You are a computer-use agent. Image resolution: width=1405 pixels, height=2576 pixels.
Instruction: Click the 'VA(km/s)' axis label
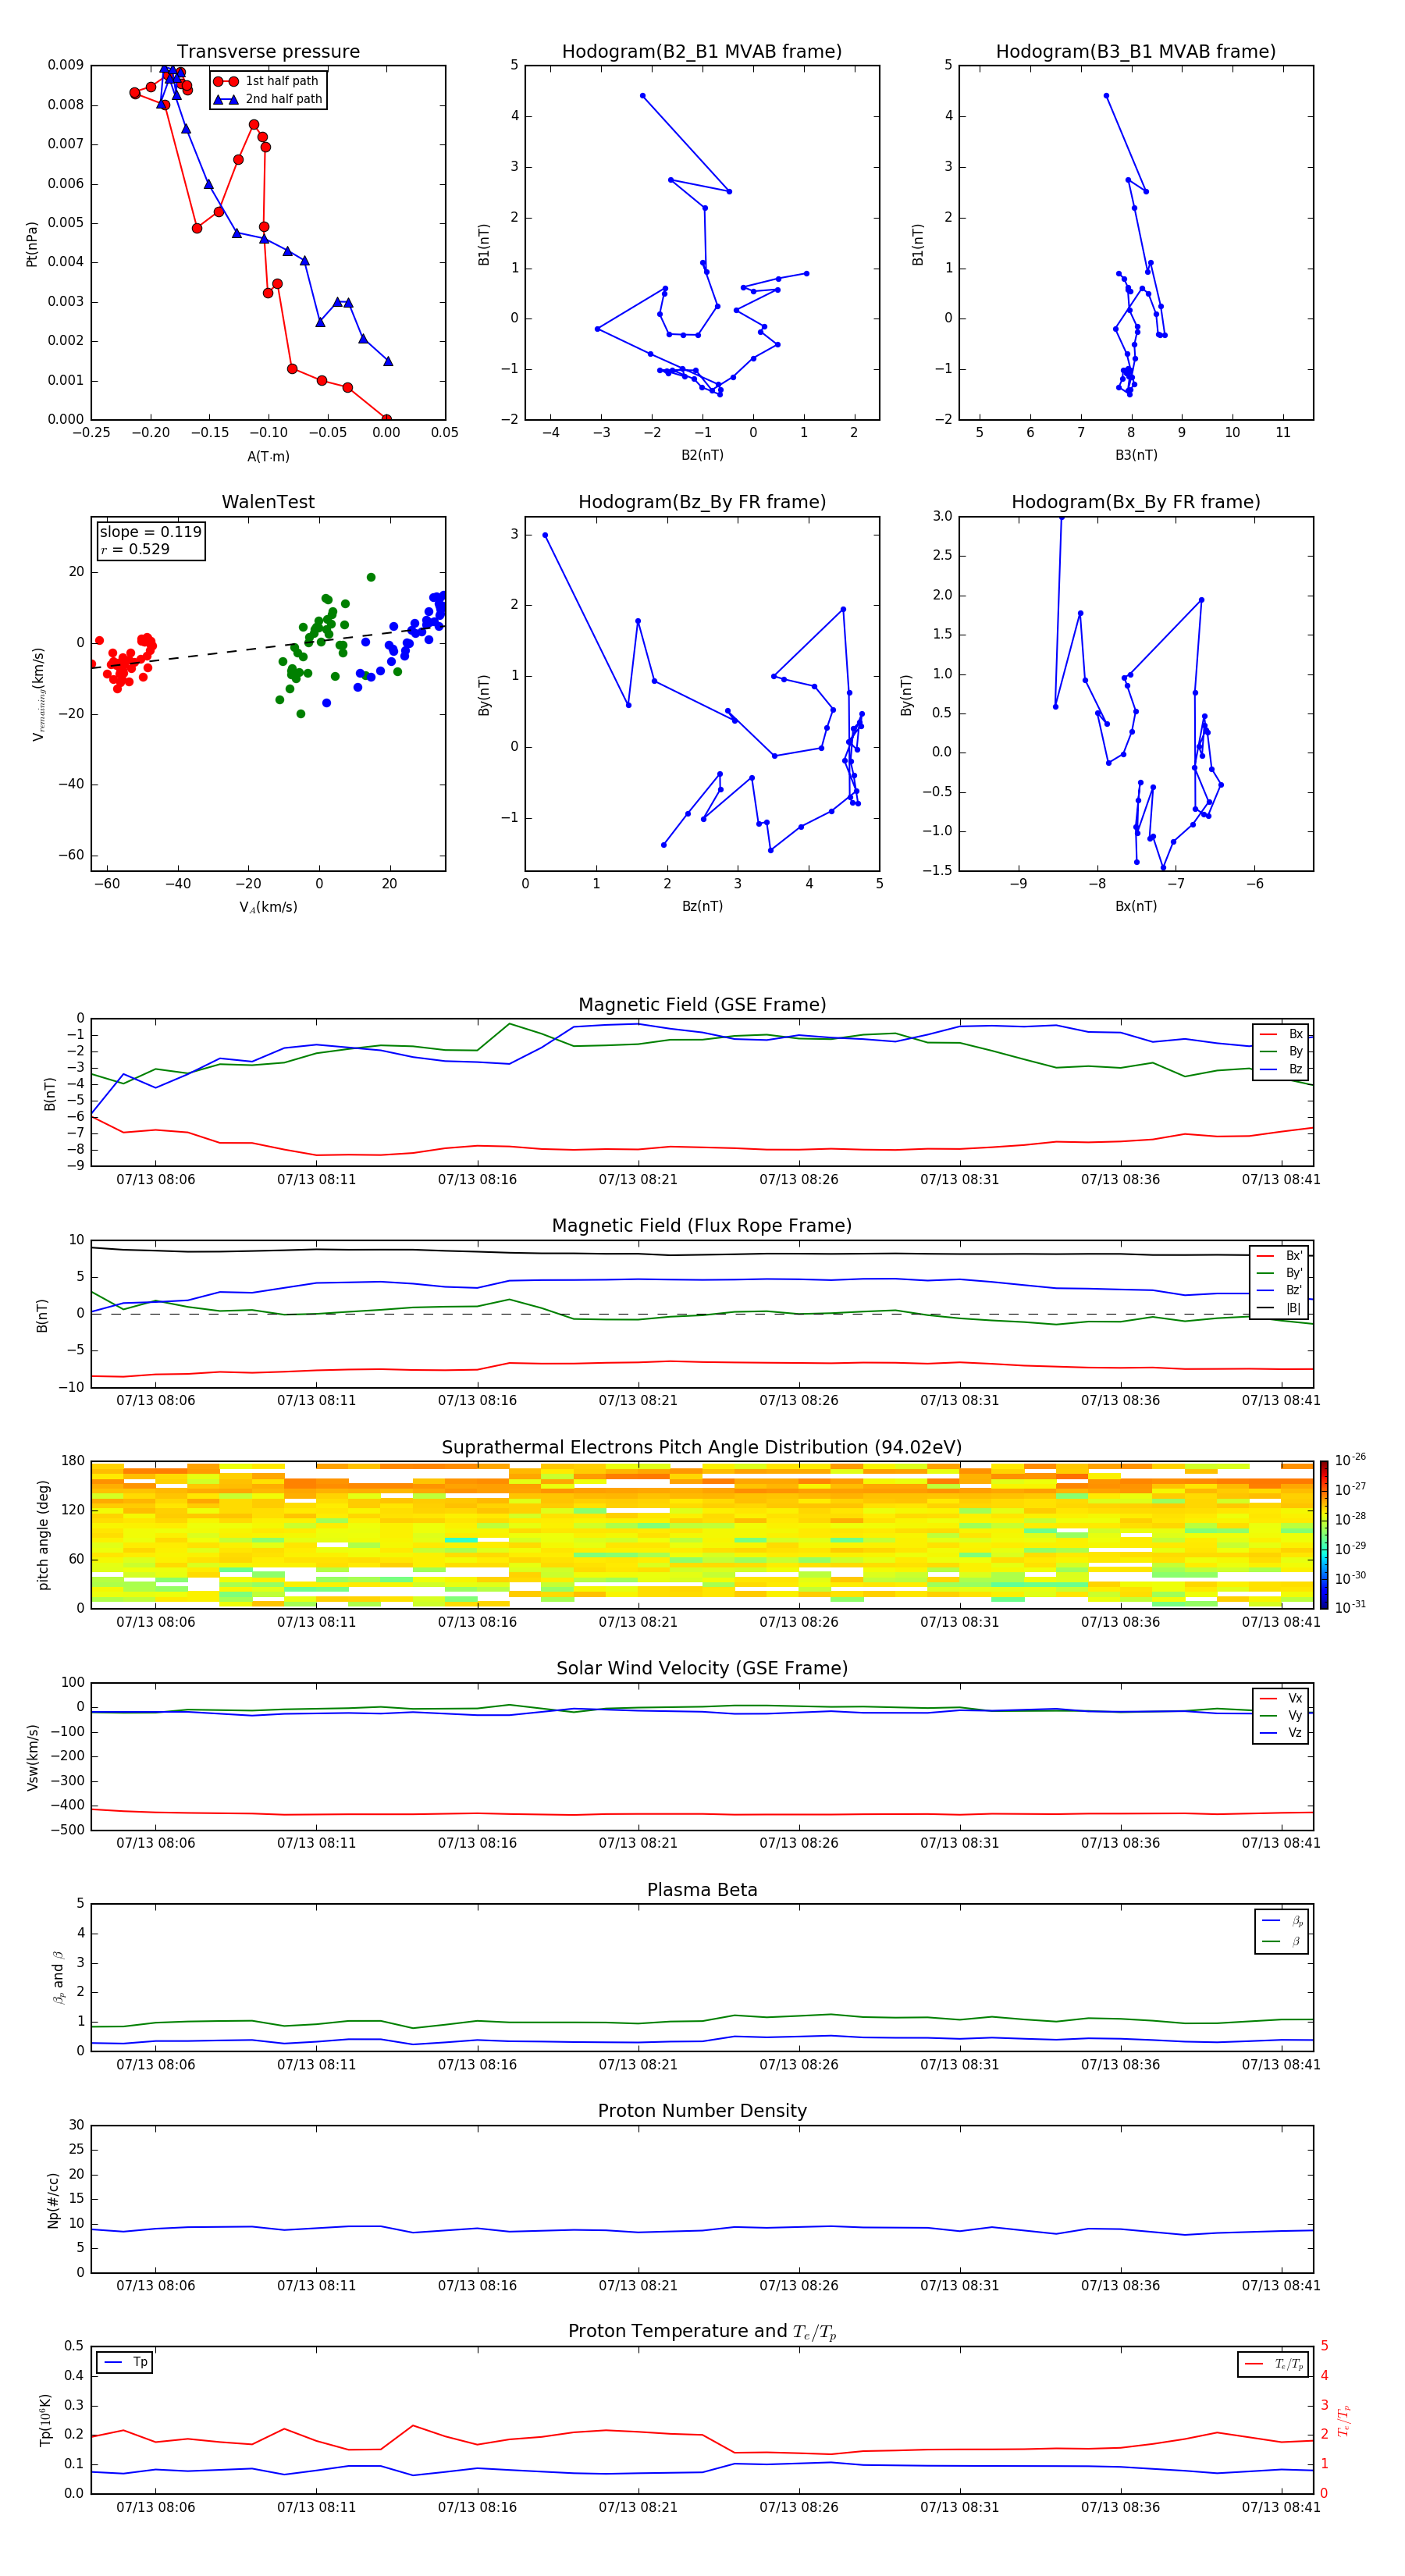point(268,907)
